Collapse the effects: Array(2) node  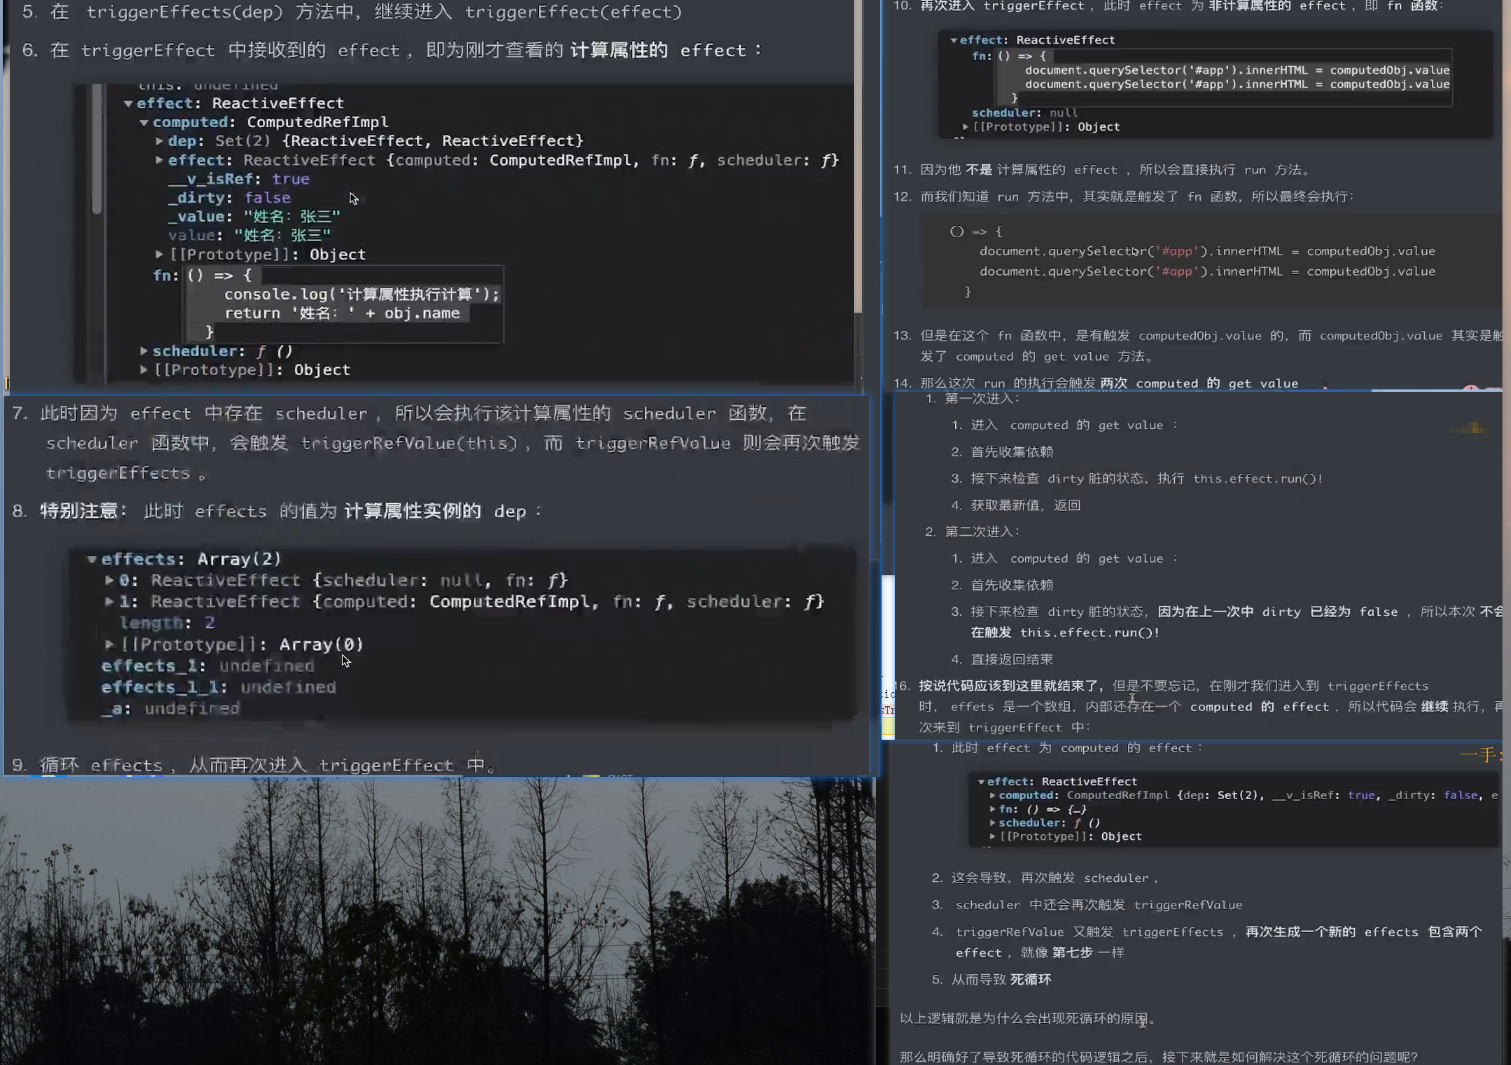92,559
